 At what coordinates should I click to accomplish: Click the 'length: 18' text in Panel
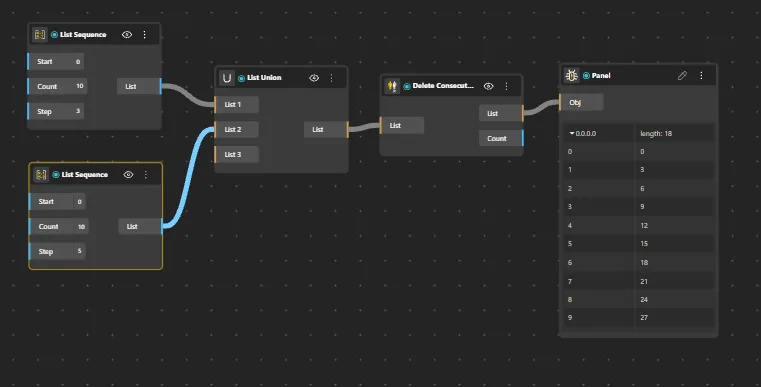coord(656,134)
